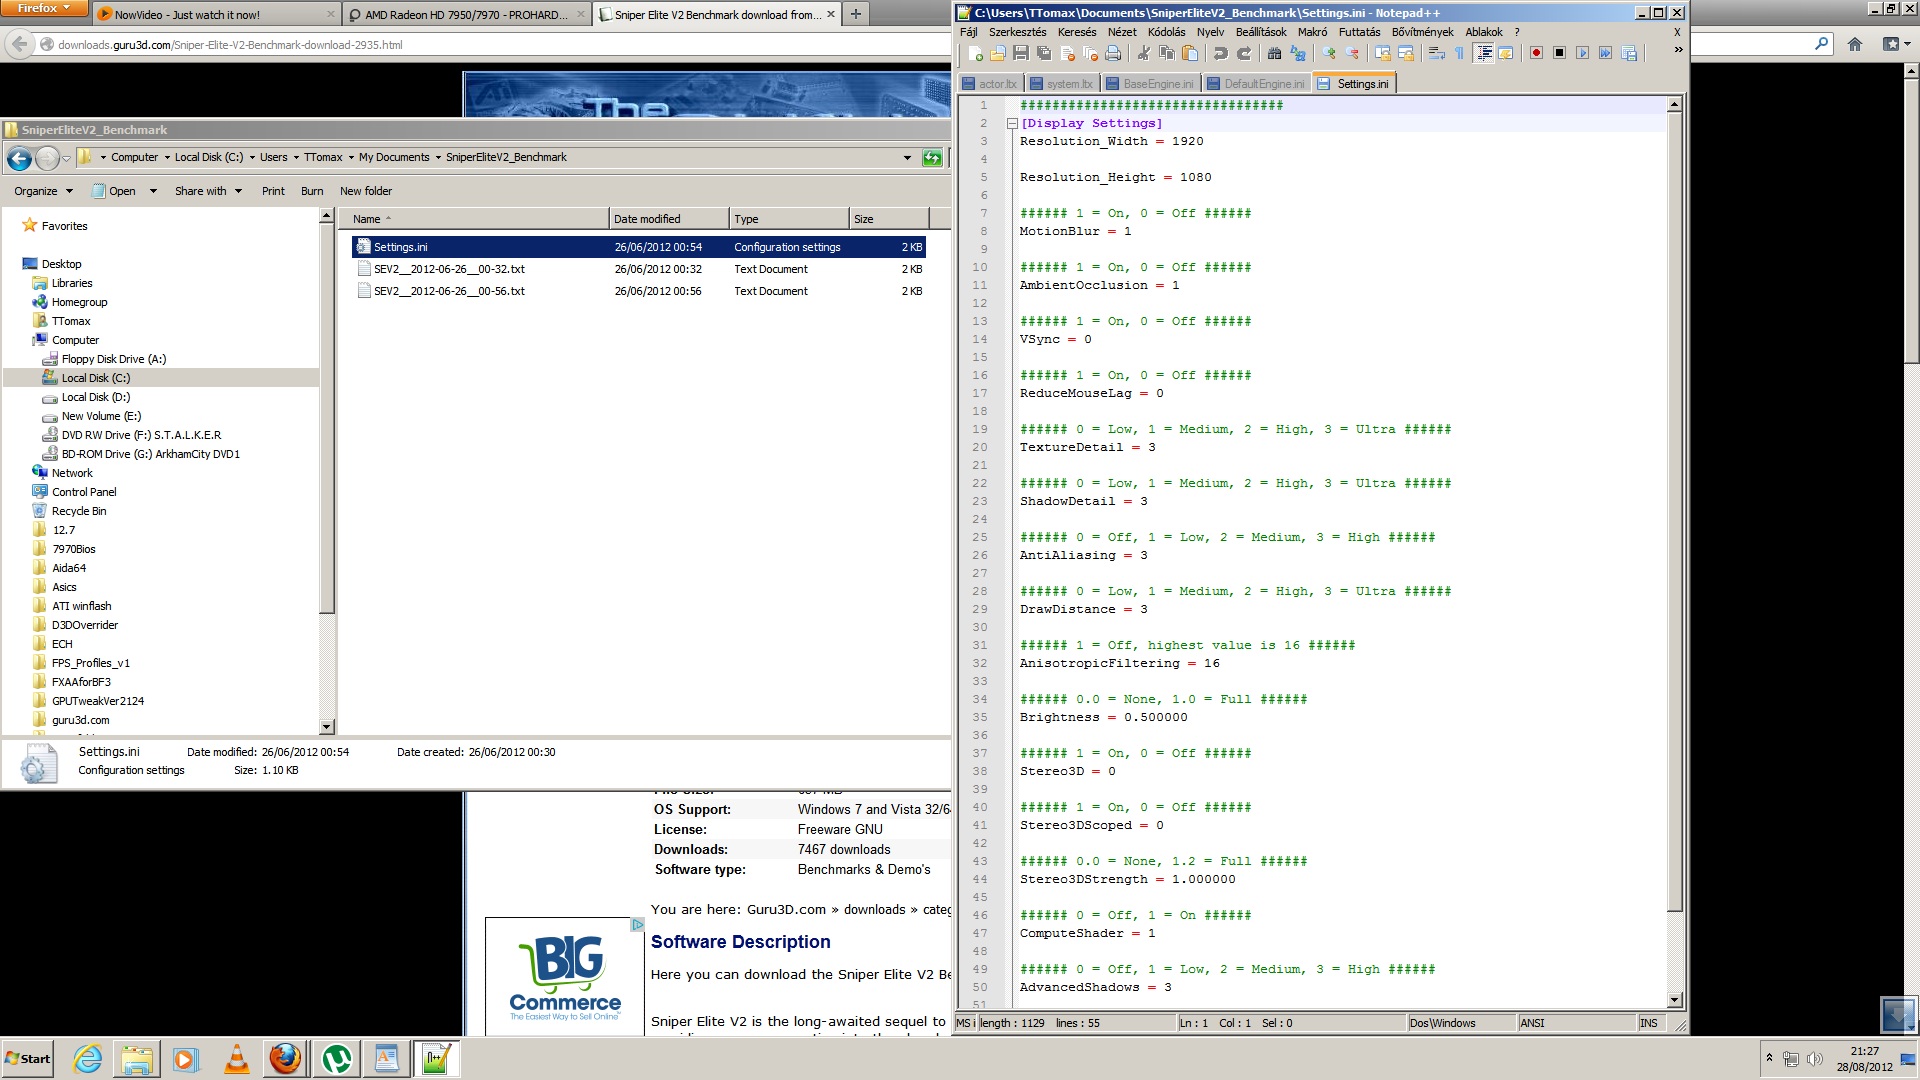Image resolution: width=1920 pixels, height=1080 pixels.
Task: Expand the hidden Notepad++ toolbar chevron
Action: point(1678,49)
